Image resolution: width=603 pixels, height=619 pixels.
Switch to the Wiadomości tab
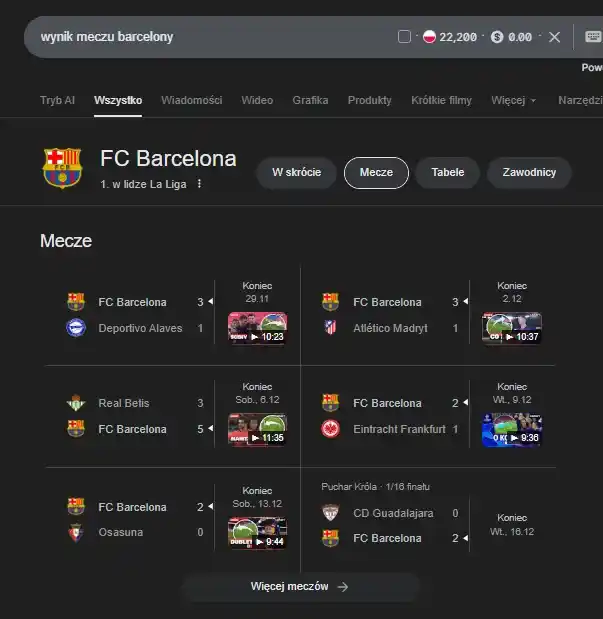pos(191,100)
